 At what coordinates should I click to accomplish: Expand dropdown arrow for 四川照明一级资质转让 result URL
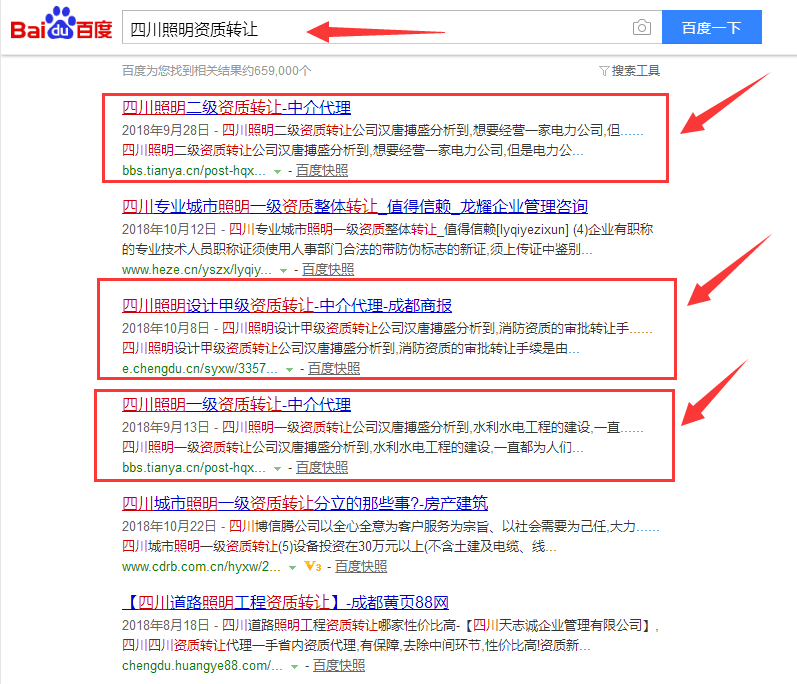[277, 469]
